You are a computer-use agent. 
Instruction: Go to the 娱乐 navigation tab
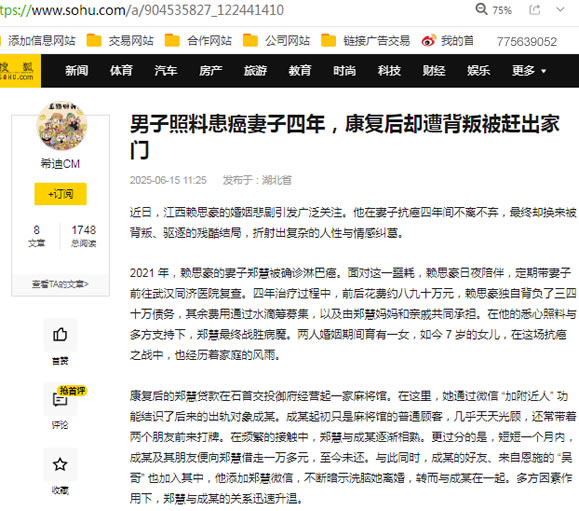(x=479, y=71)
